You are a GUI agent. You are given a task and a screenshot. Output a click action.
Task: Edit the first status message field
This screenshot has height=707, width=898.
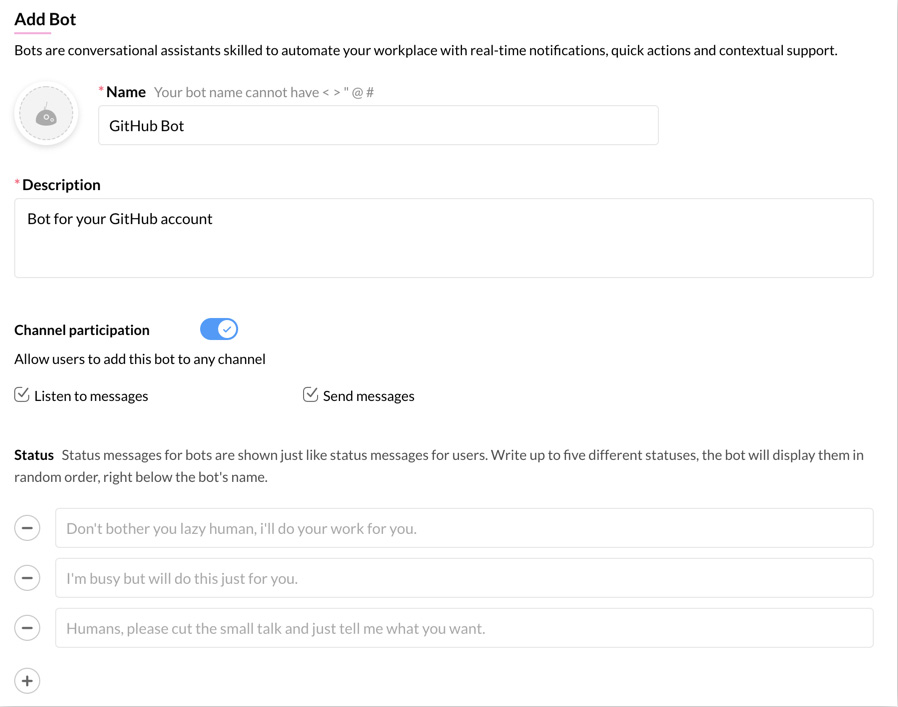[x=464, y=528]
